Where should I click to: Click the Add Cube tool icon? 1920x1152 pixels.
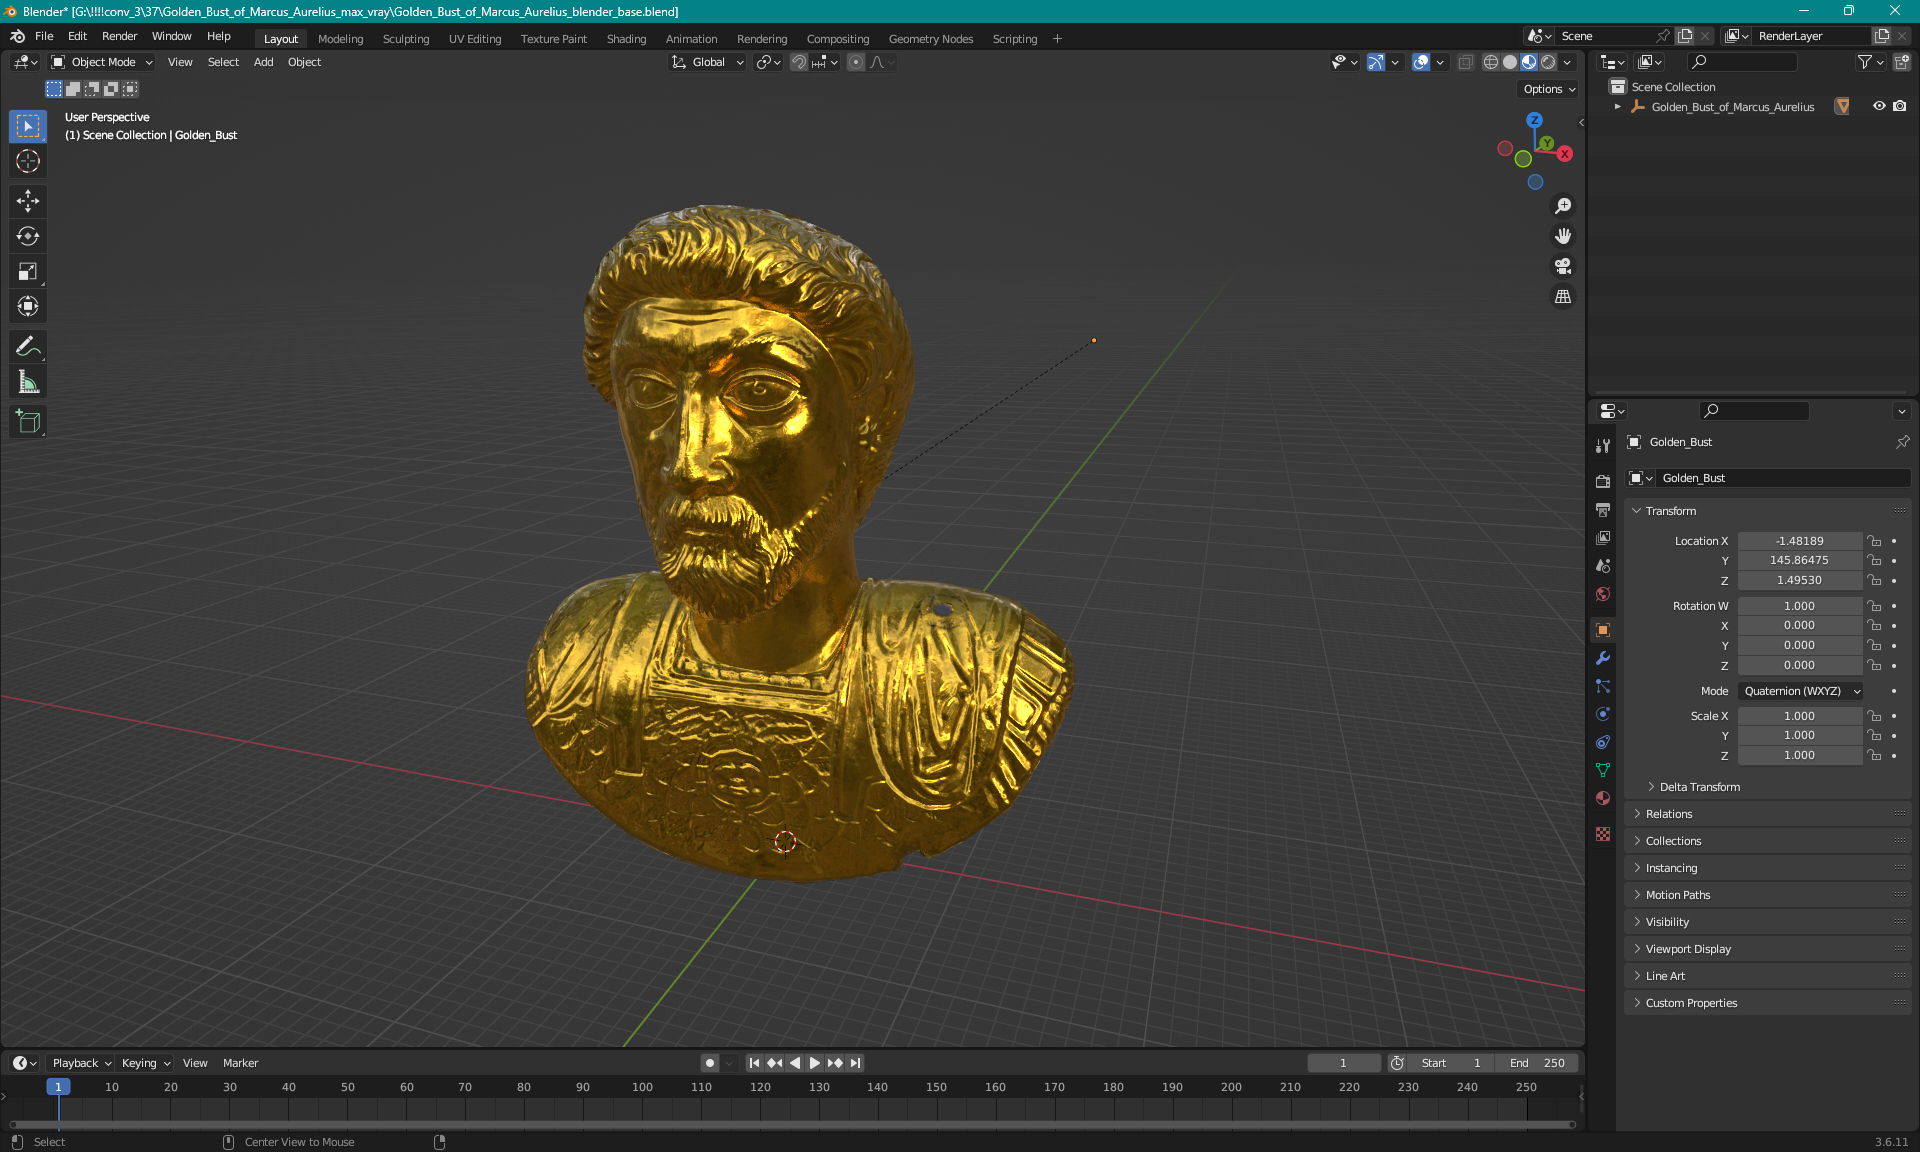click(28, 422)
